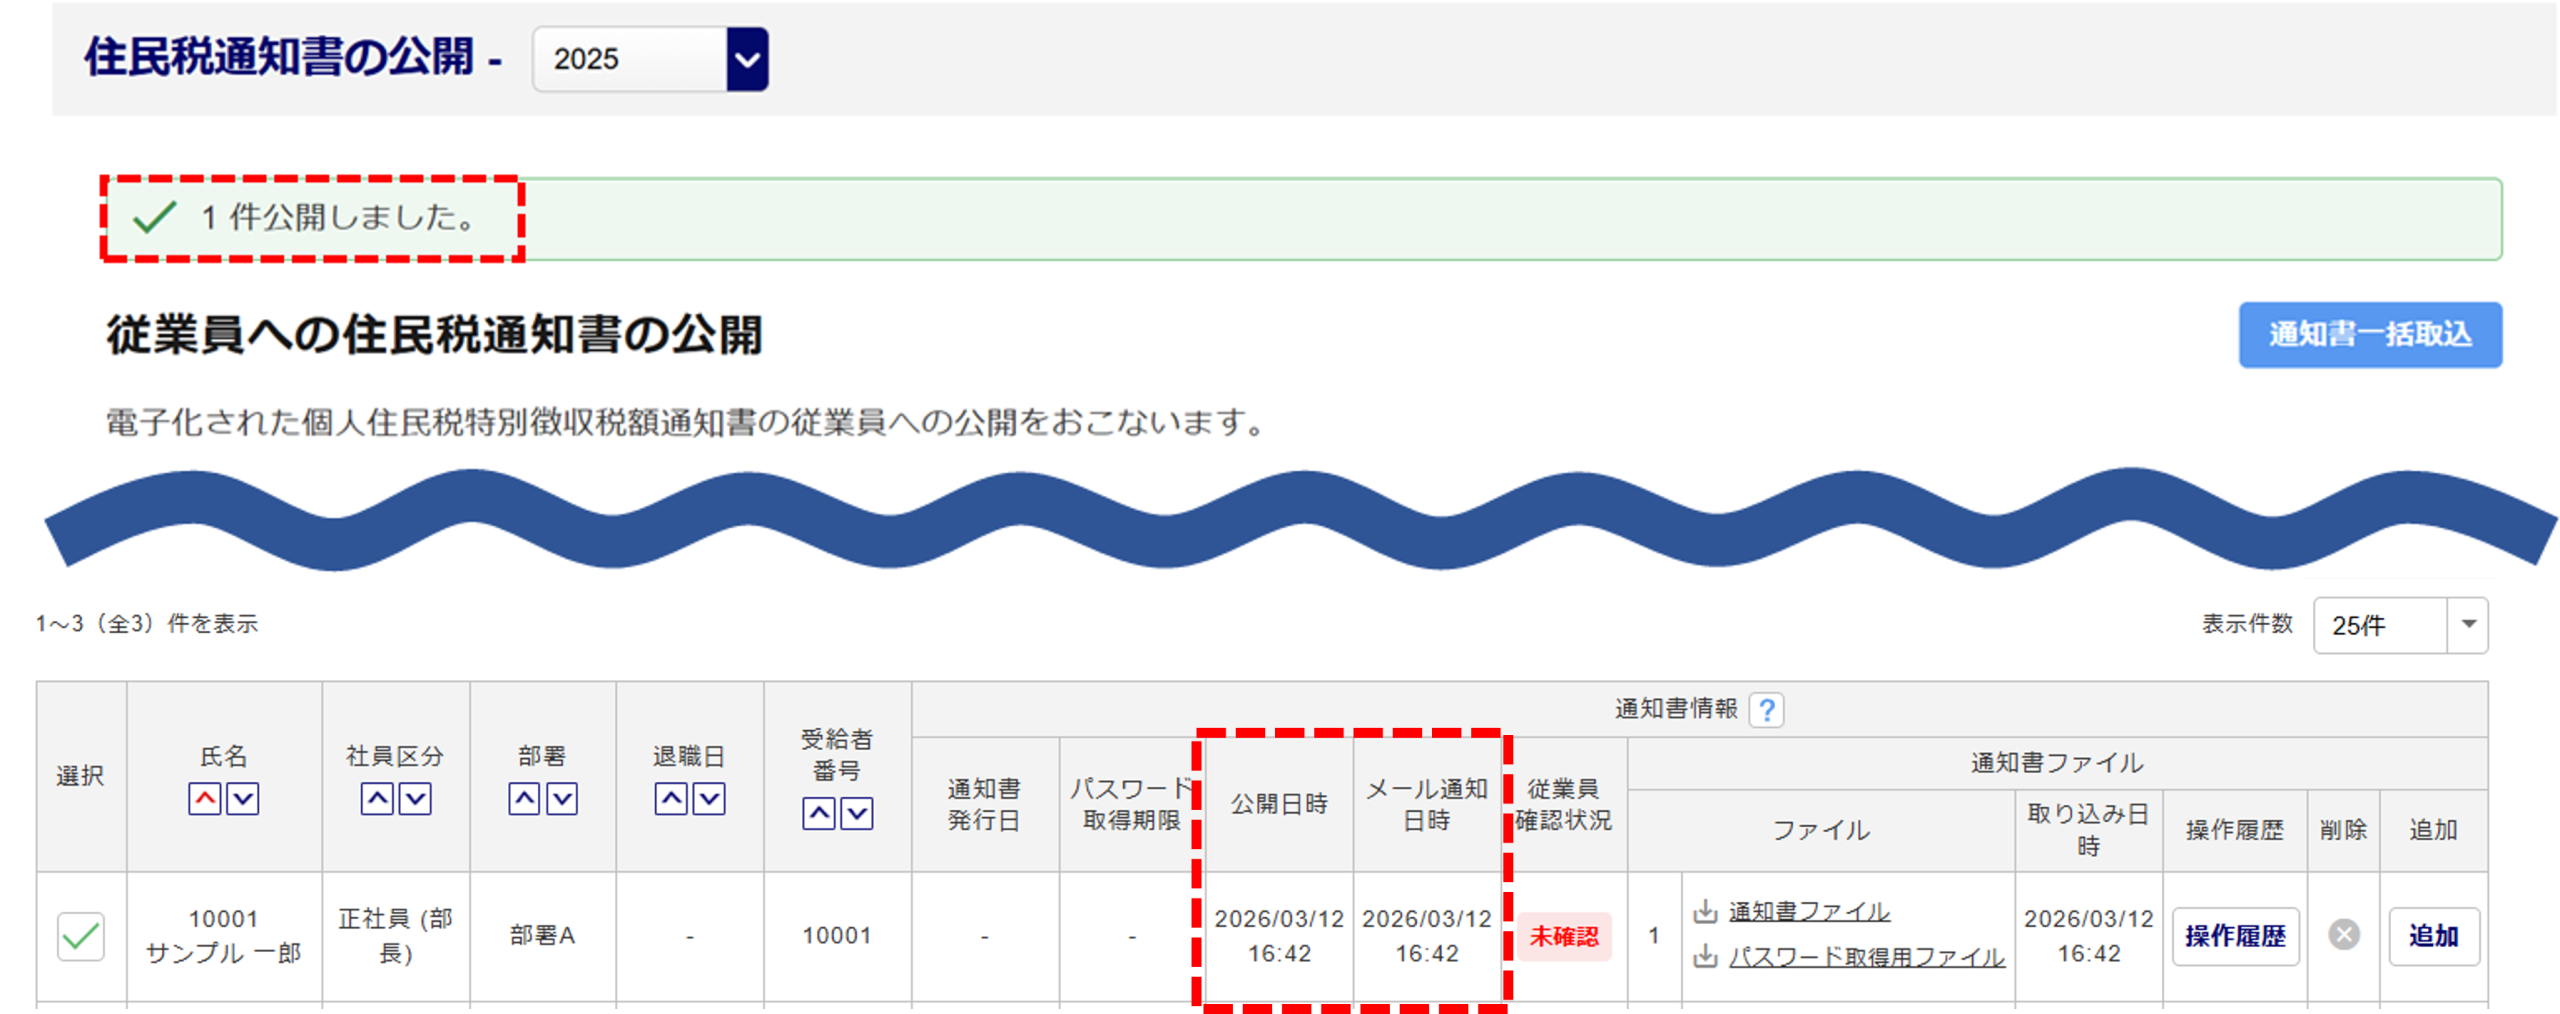
Task: Sort 部署 column descending arrow
Action: (x=562, y=799)
